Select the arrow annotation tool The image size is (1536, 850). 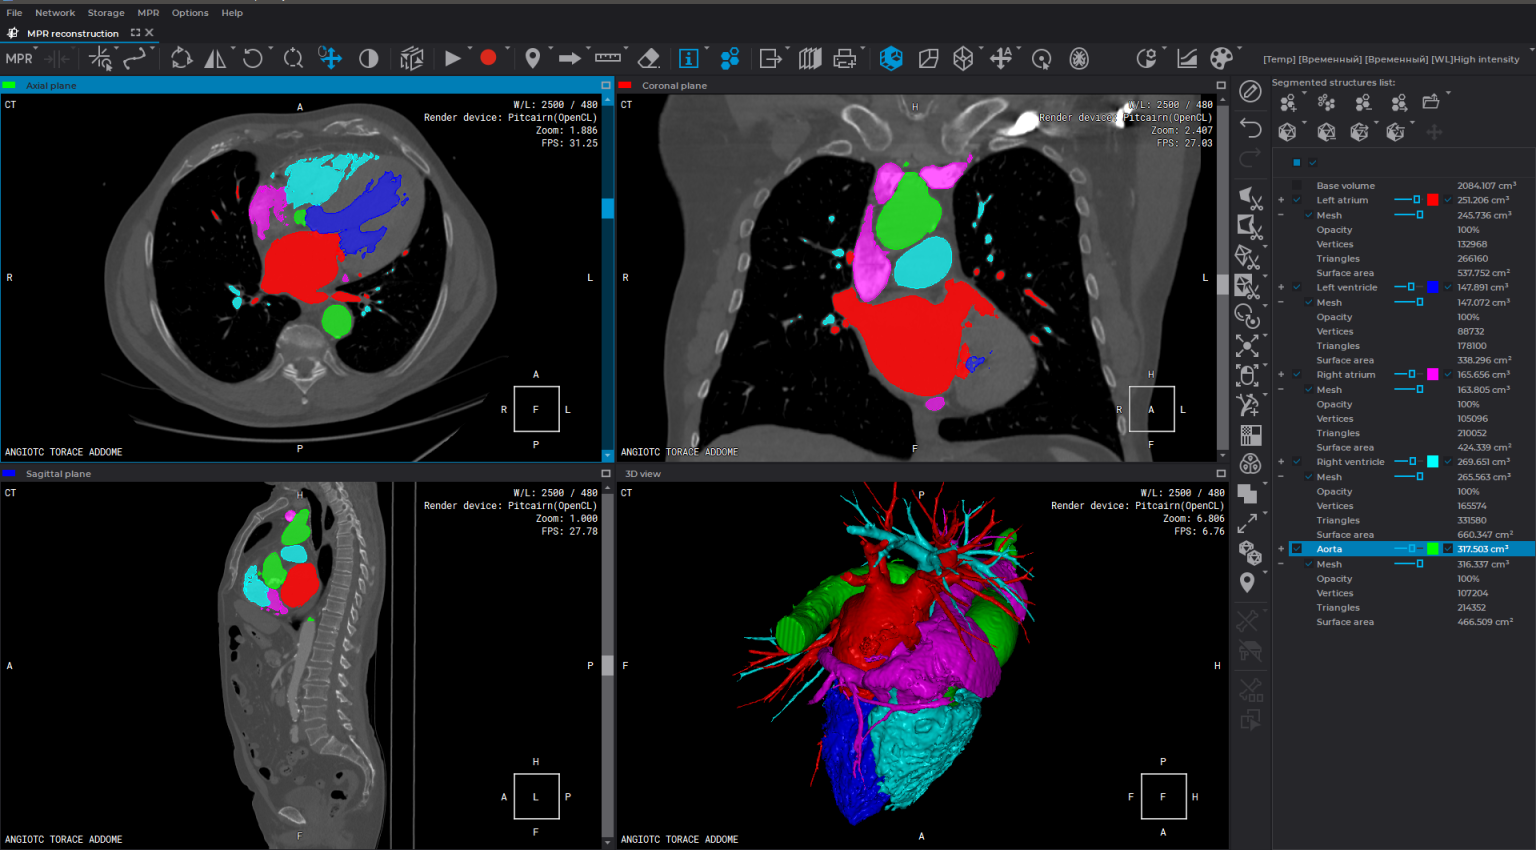570,59
